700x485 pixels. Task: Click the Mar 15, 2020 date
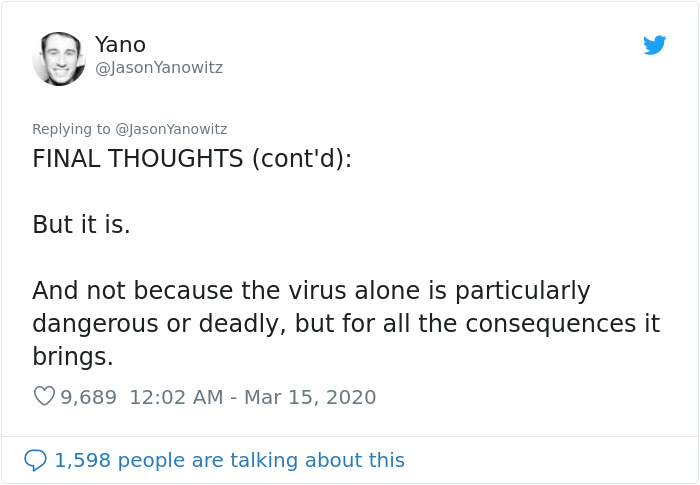[311, 397]
